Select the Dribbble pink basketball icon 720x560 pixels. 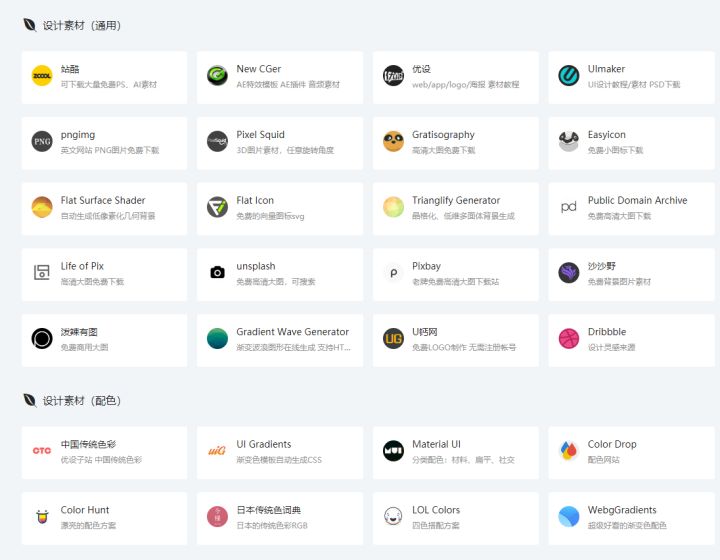[x=568, y=339]
